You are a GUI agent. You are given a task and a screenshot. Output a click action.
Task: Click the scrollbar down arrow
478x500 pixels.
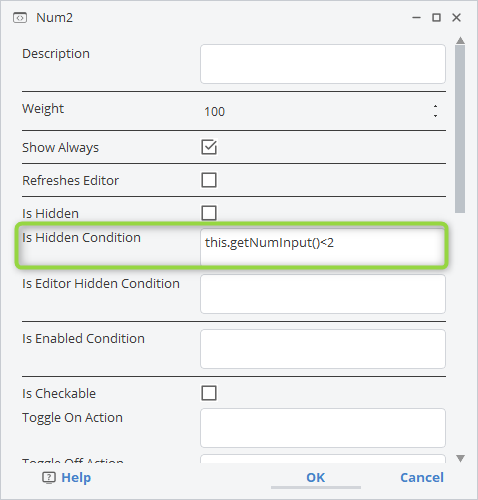click(x=460, y=458)
